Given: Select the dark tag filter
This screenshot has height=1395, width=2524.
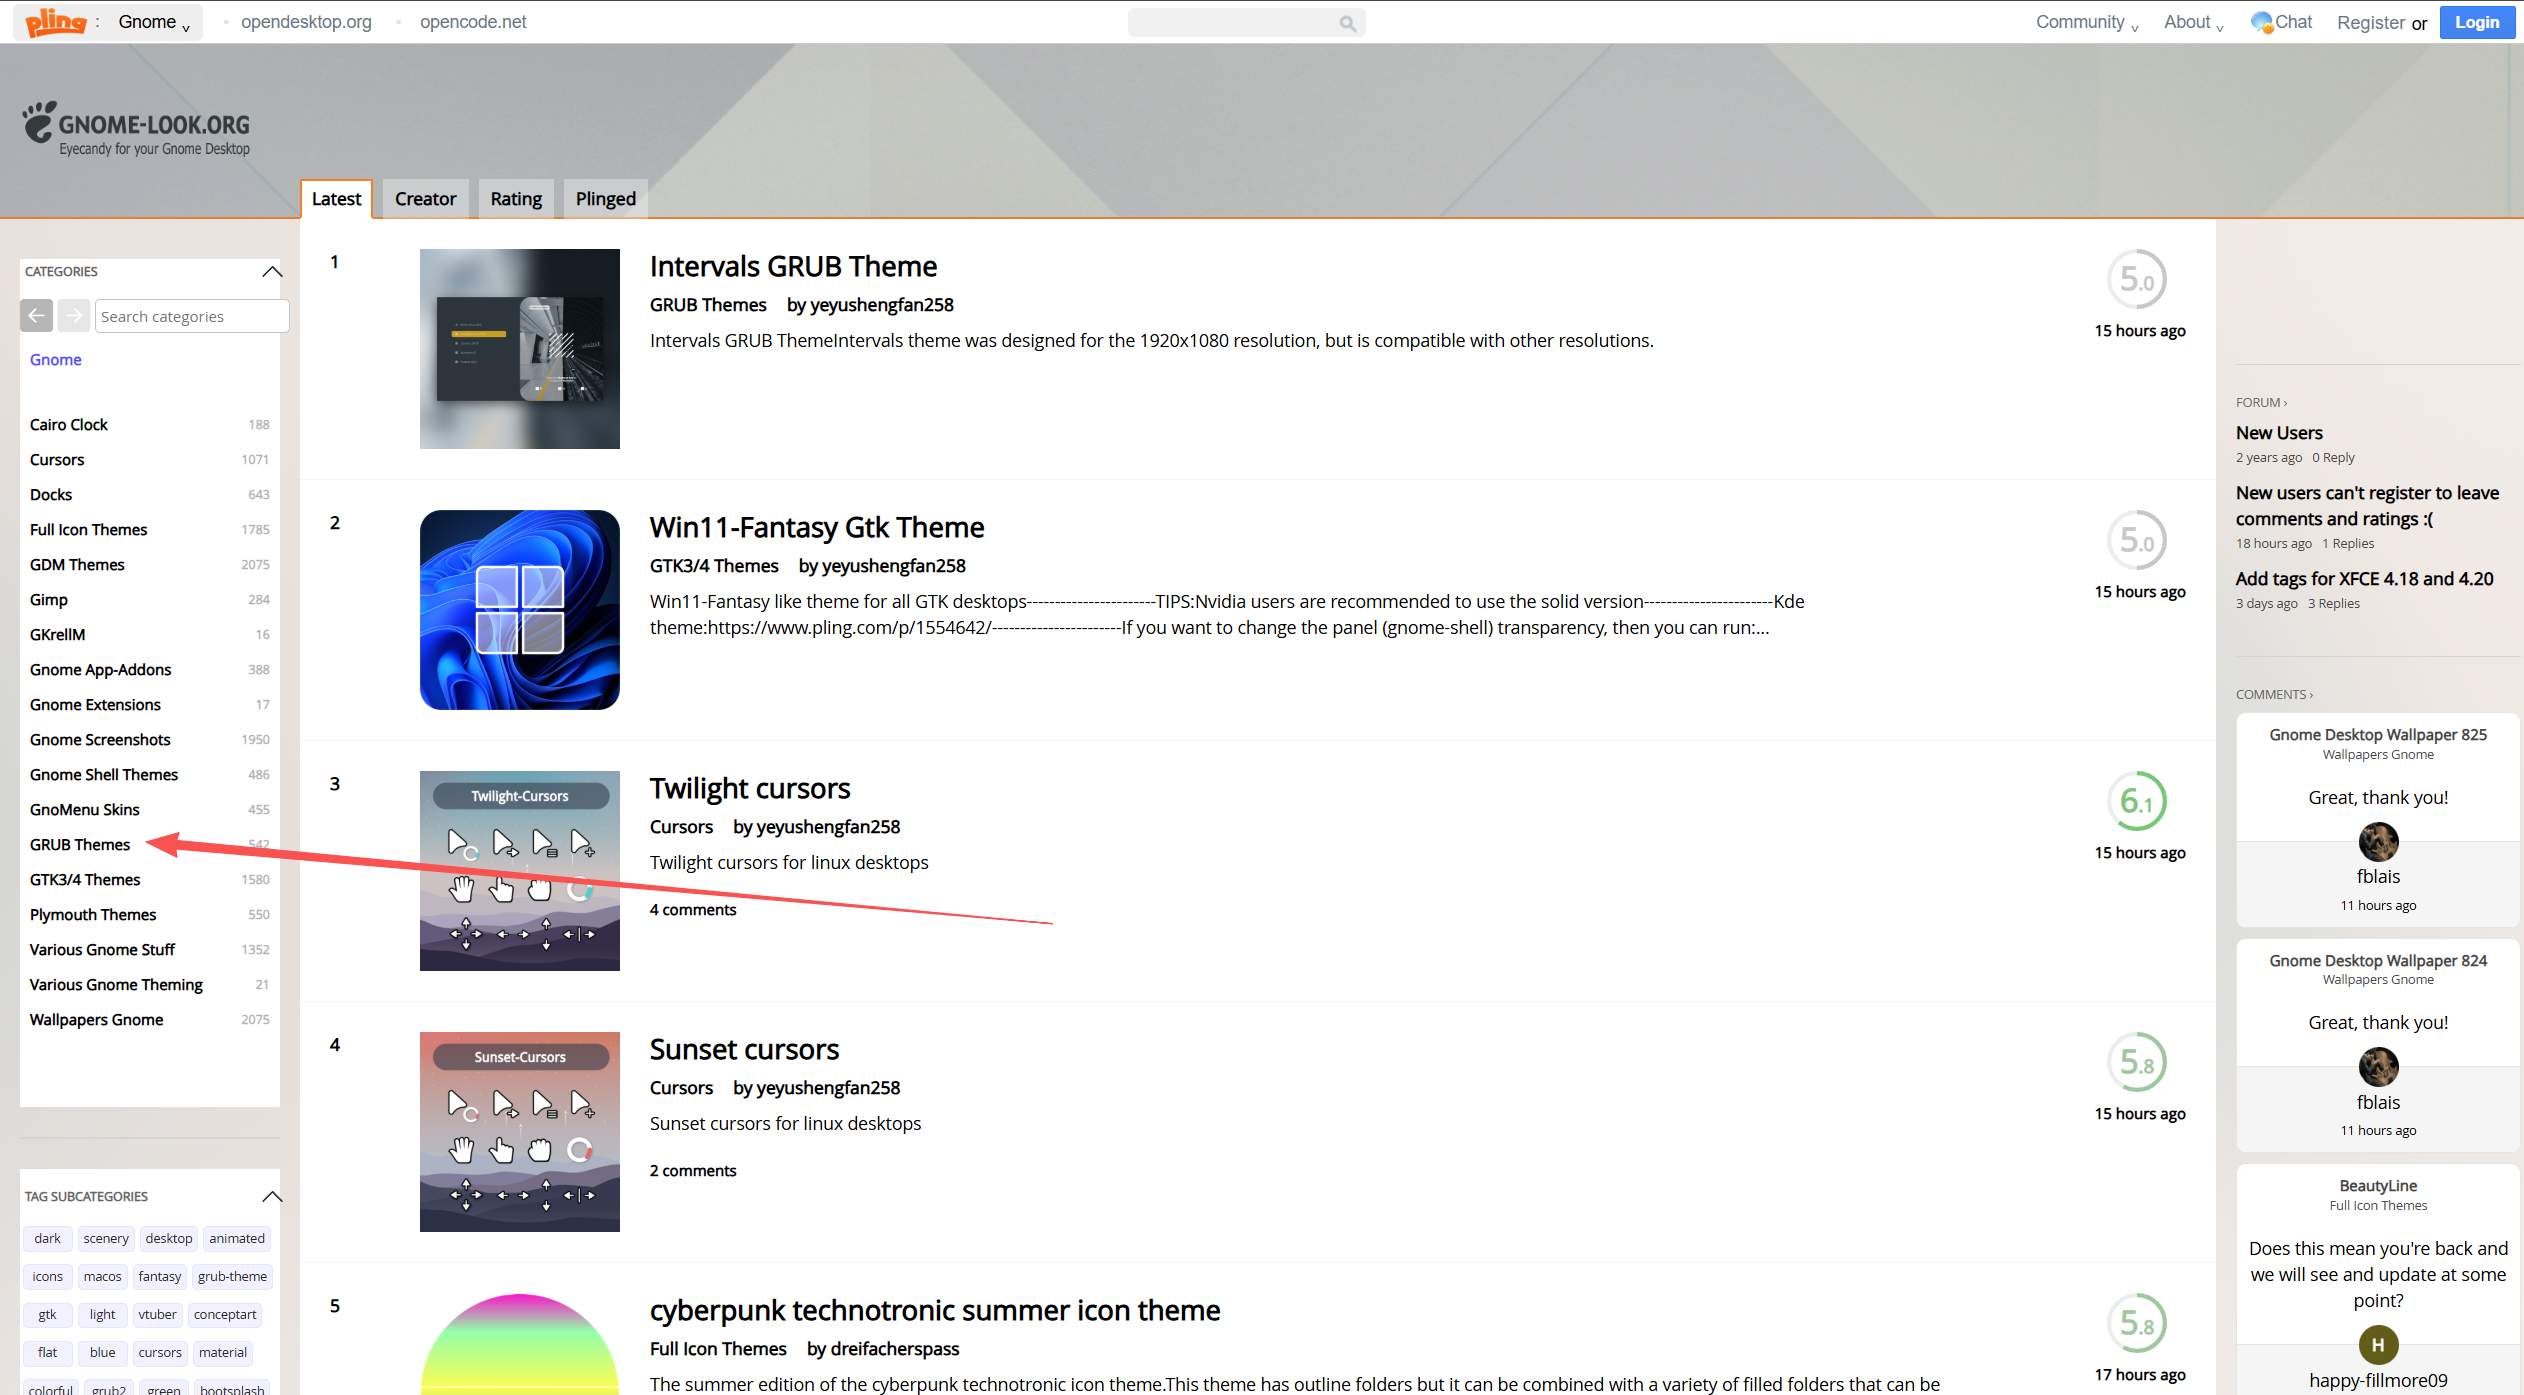Looking at the screenshot, I should [47, 1239].
